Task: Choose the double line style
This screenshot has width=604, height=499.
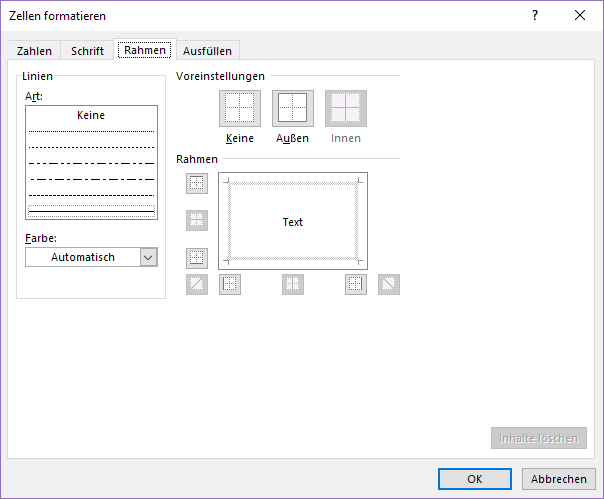Action: tap(91, 210)
